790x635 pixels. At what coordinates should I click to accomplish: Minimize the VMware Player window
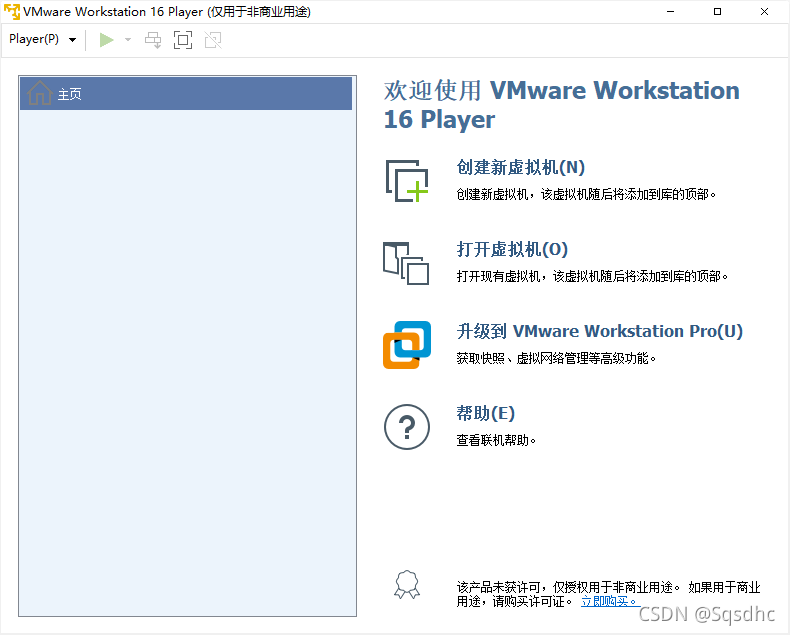click(670, 12)
